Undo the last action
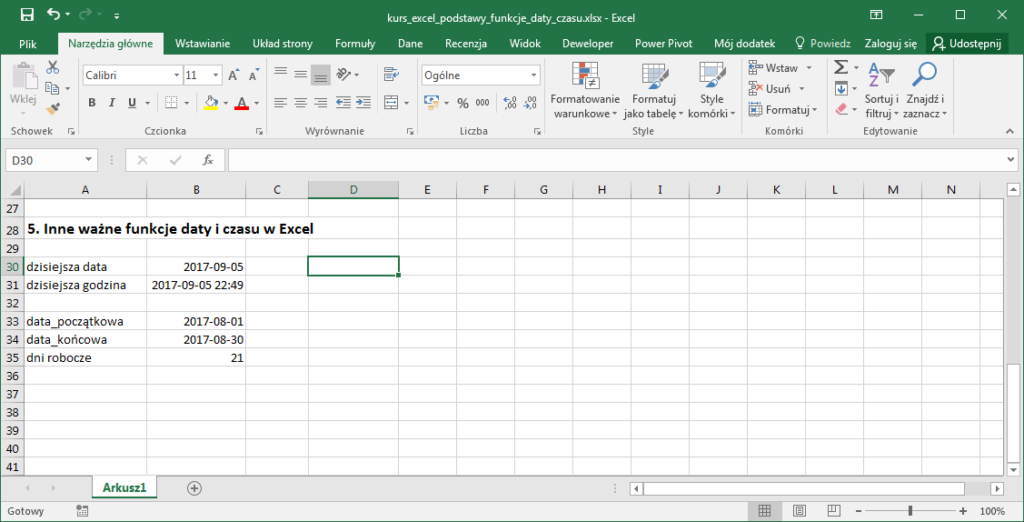This screenshot has width=1024, height=522. (x=54, y=14)
